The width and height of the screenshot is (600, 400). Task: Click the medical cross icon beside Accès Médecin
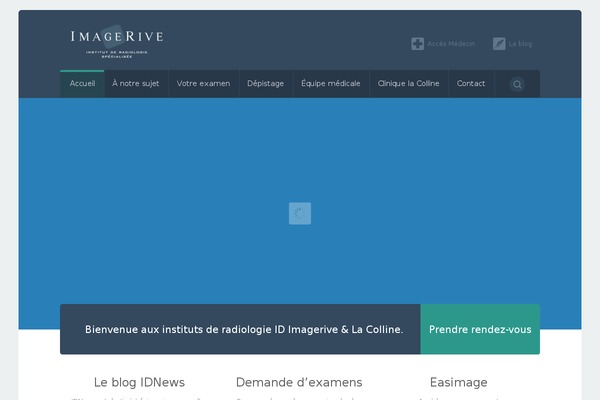(x=417, y=44)
